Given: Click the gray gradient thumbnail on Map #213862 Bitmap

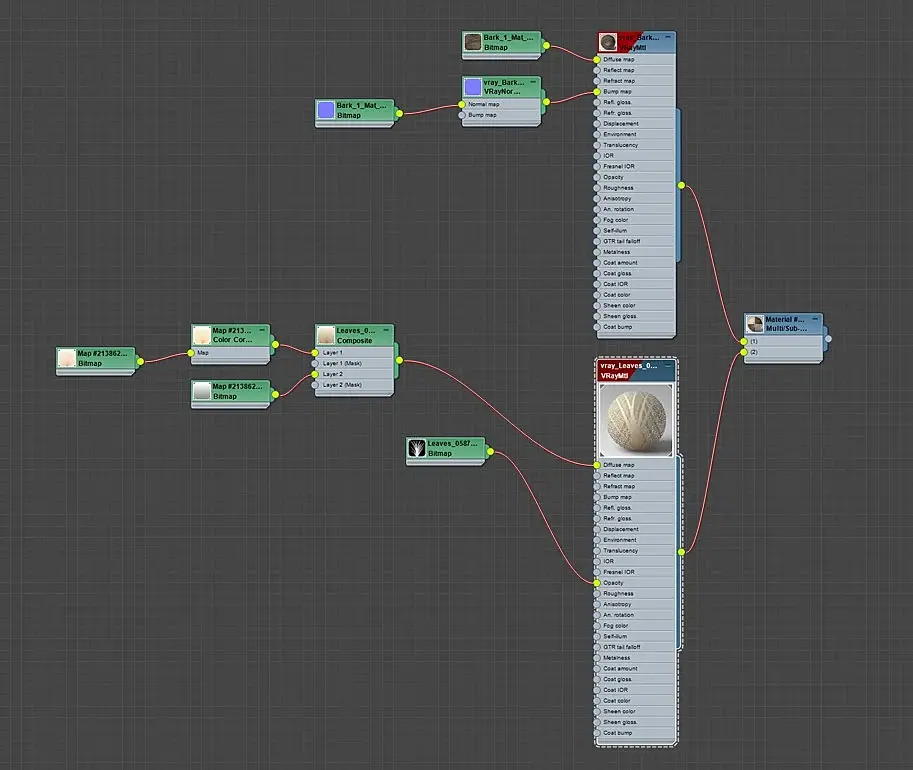Looking at the screenshot, I should (x=201, y=391).
